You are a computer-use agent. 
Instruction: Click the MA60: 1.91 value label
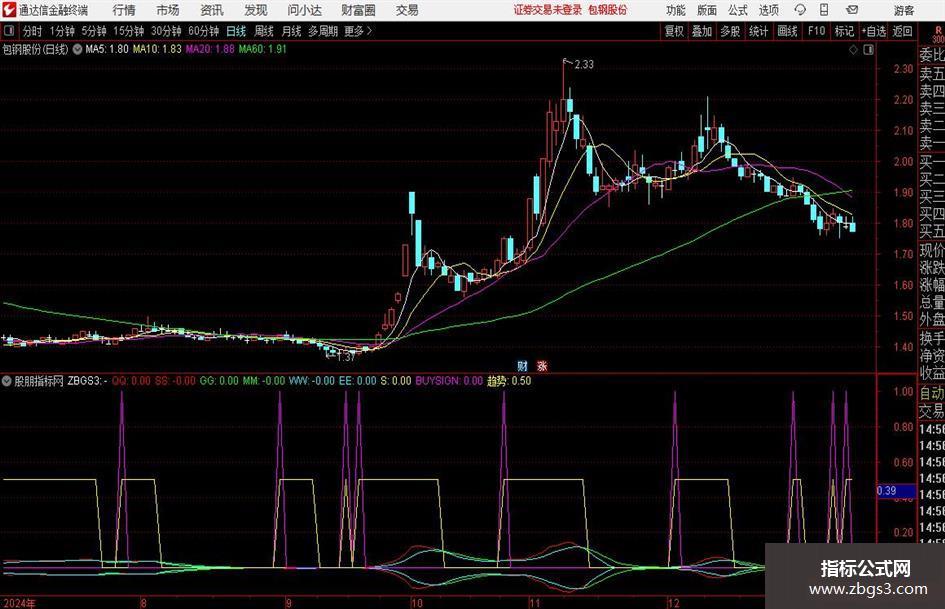pyautogui.click(x=262, y=49)
